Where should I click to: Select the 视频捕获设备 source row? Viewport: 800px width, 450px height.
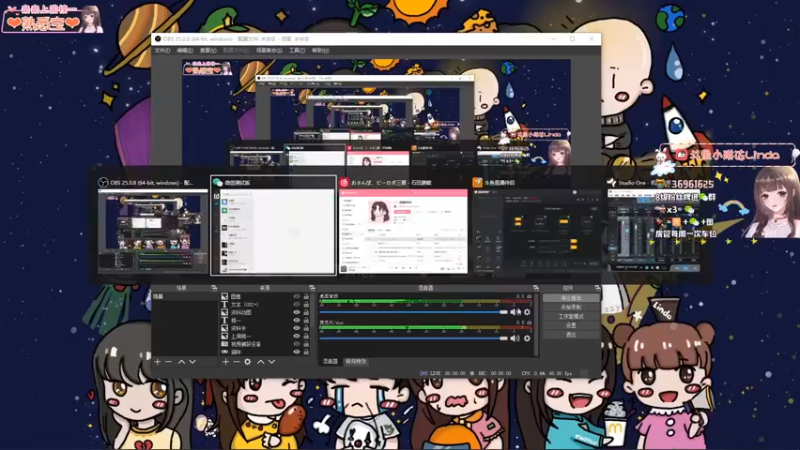pos(266,344)
